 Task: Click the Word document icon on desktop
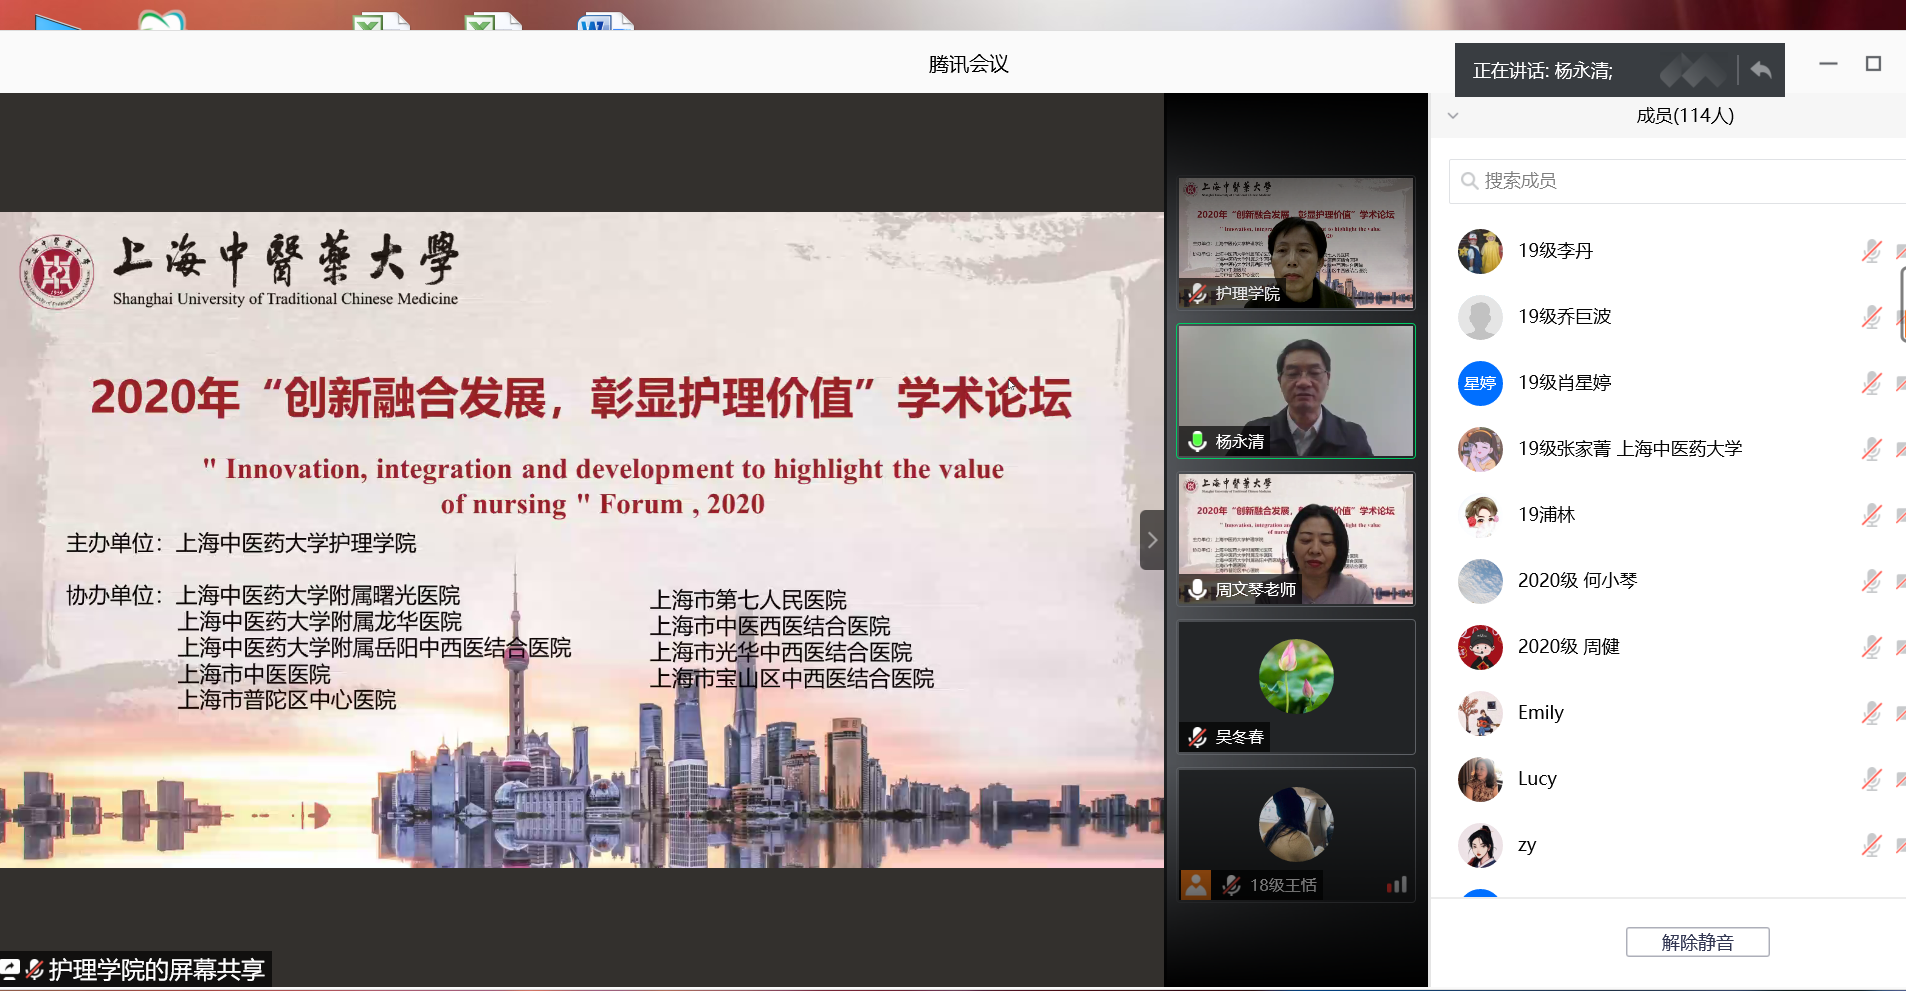pos(603,20)
